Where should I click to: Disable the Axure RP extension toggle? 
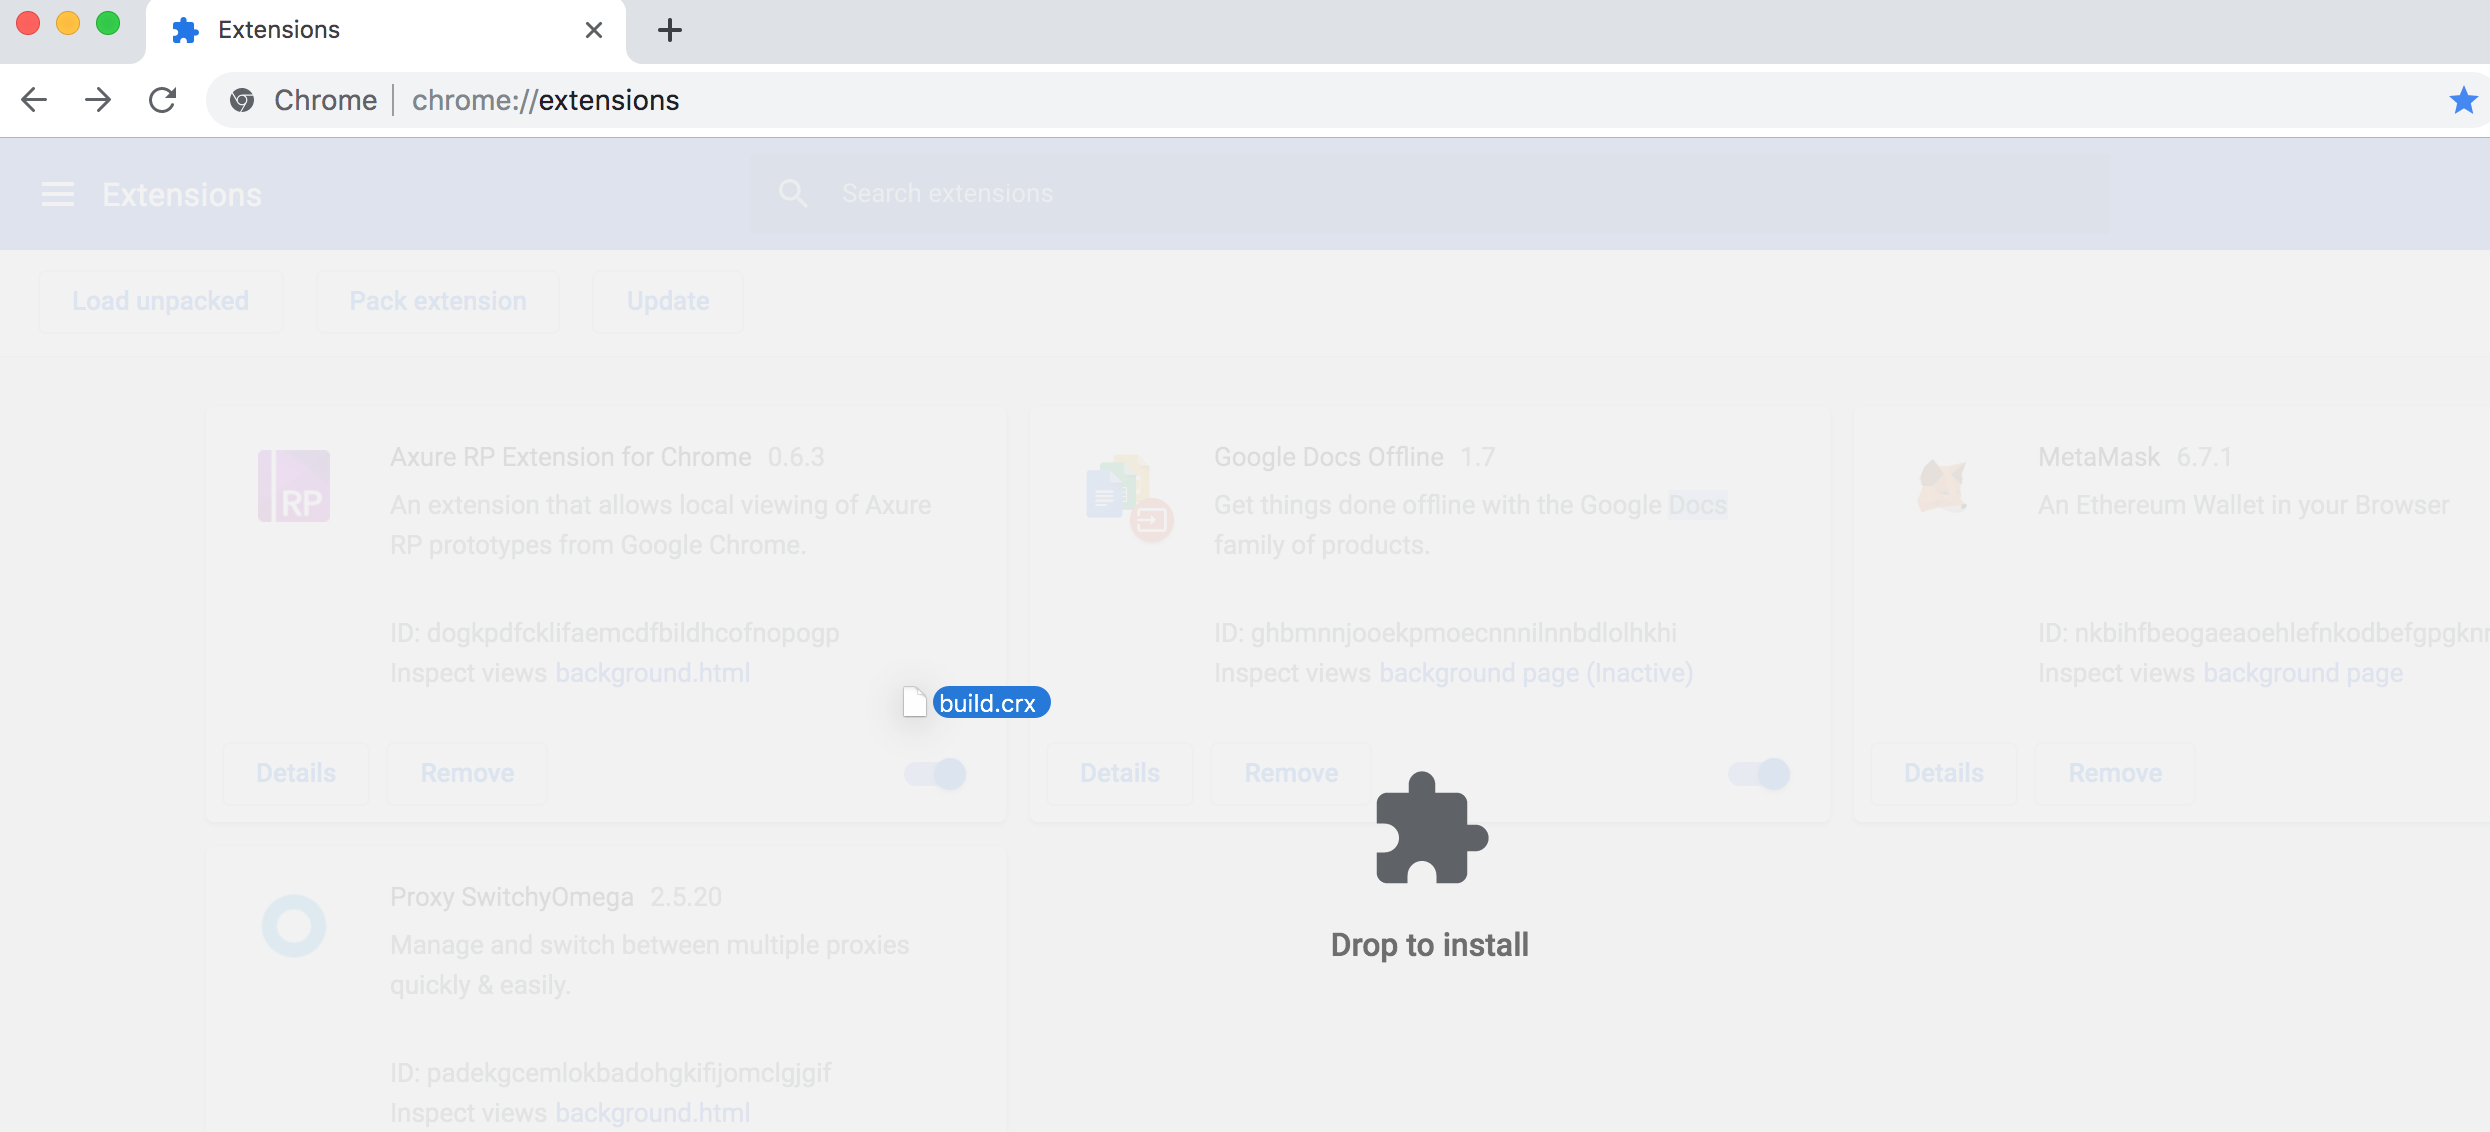coord(936,773)
